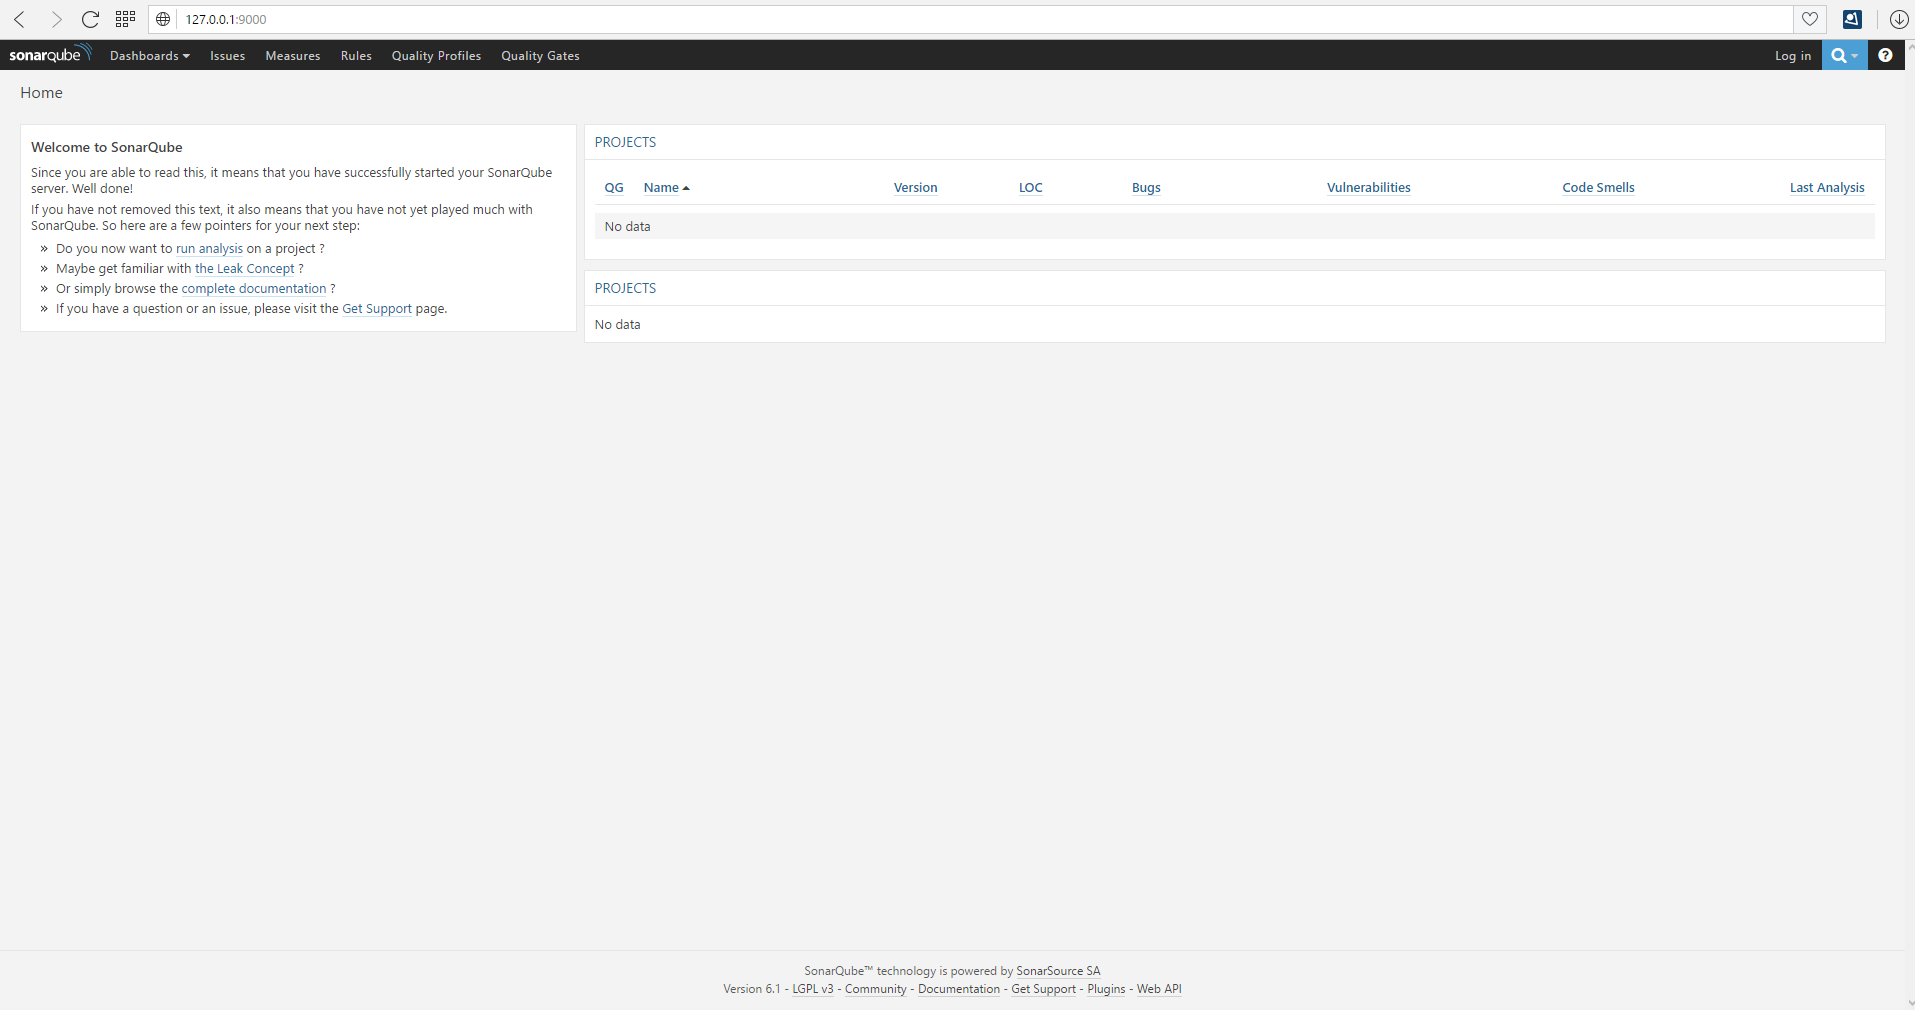Click the Version 6.1 footer text
Viewport: 1915px width, 1010px height.
[751, 989]
